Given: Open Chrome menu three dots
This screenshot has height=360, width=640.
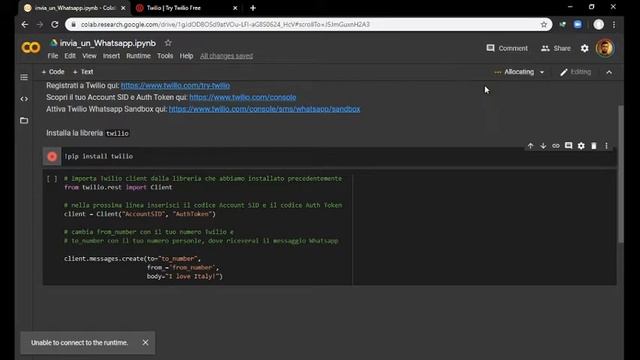Looking at the screenshot, I should pyautogui.click(x=614, y=24).
